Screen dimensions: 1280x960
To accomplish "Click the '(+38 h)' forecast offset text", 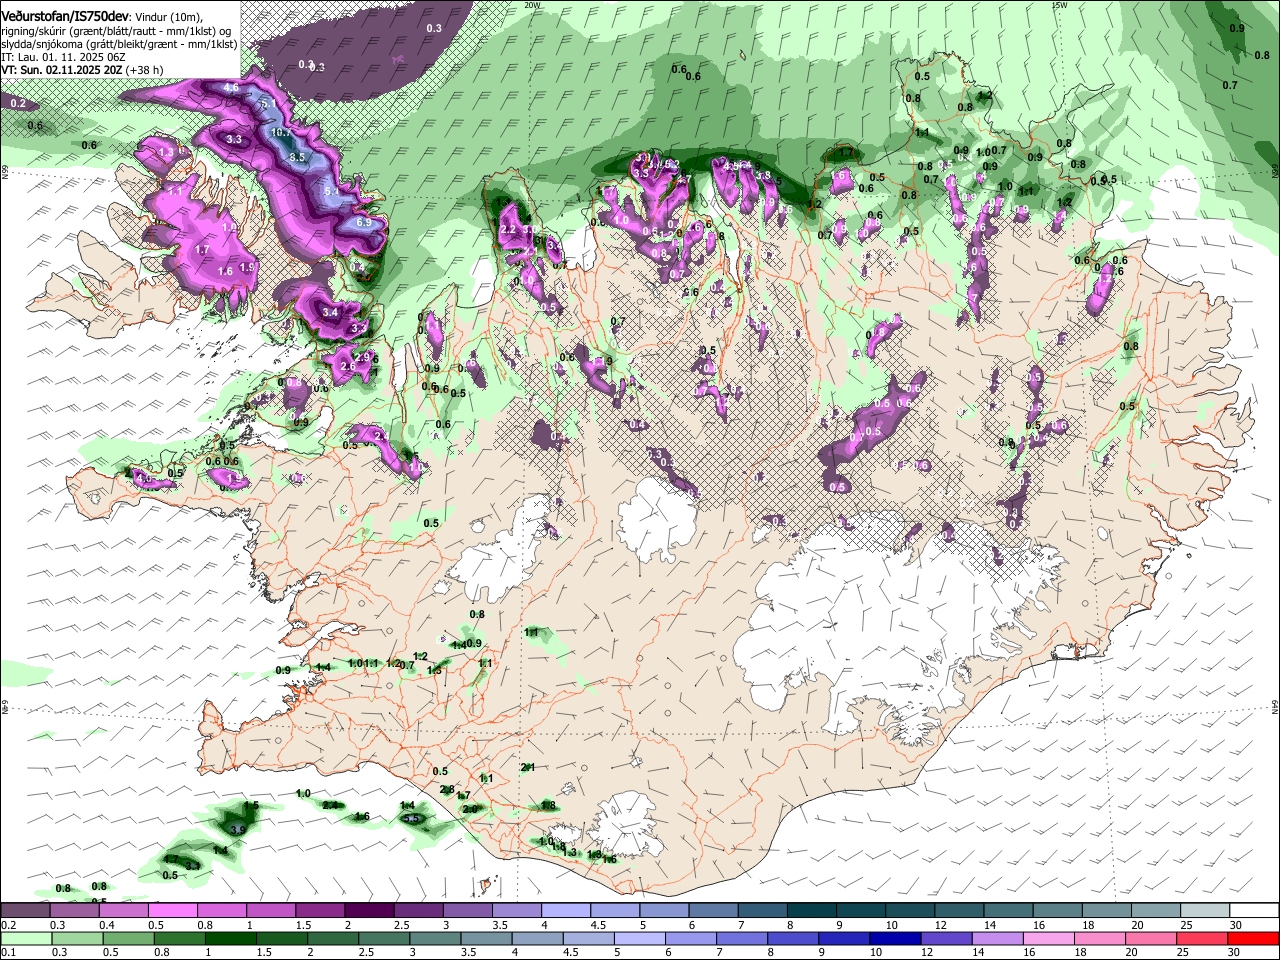I will (x=144, y=70).
